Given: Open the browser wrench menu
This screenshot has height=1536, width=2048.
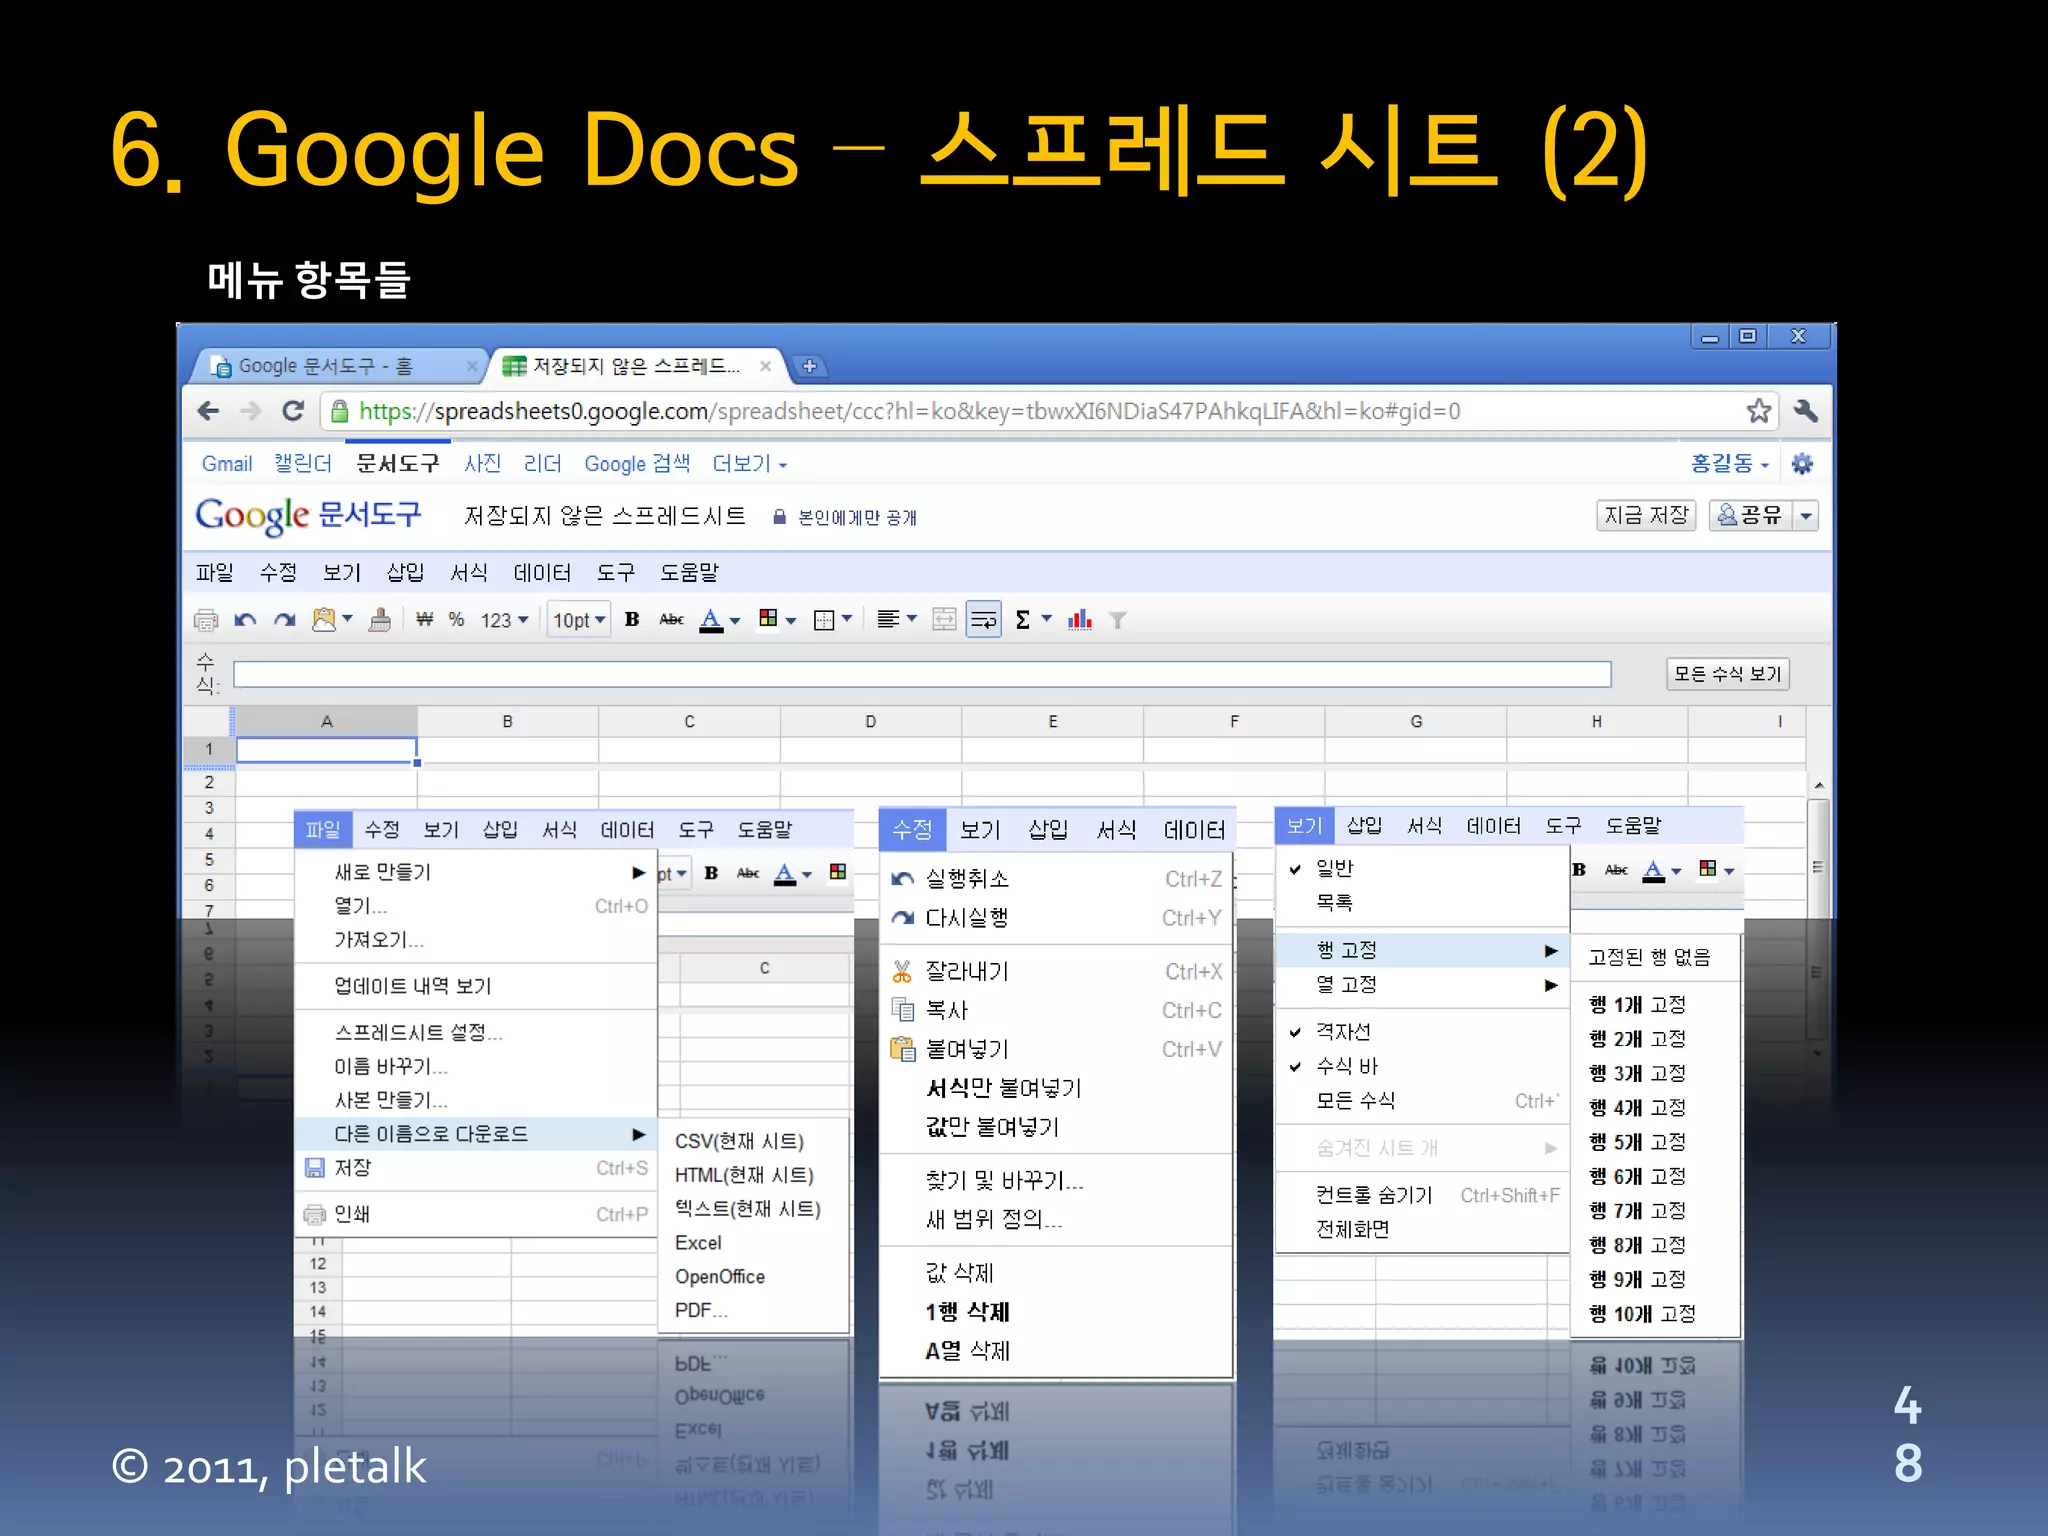Looking at the screenshot, I should click(1805, 411).
